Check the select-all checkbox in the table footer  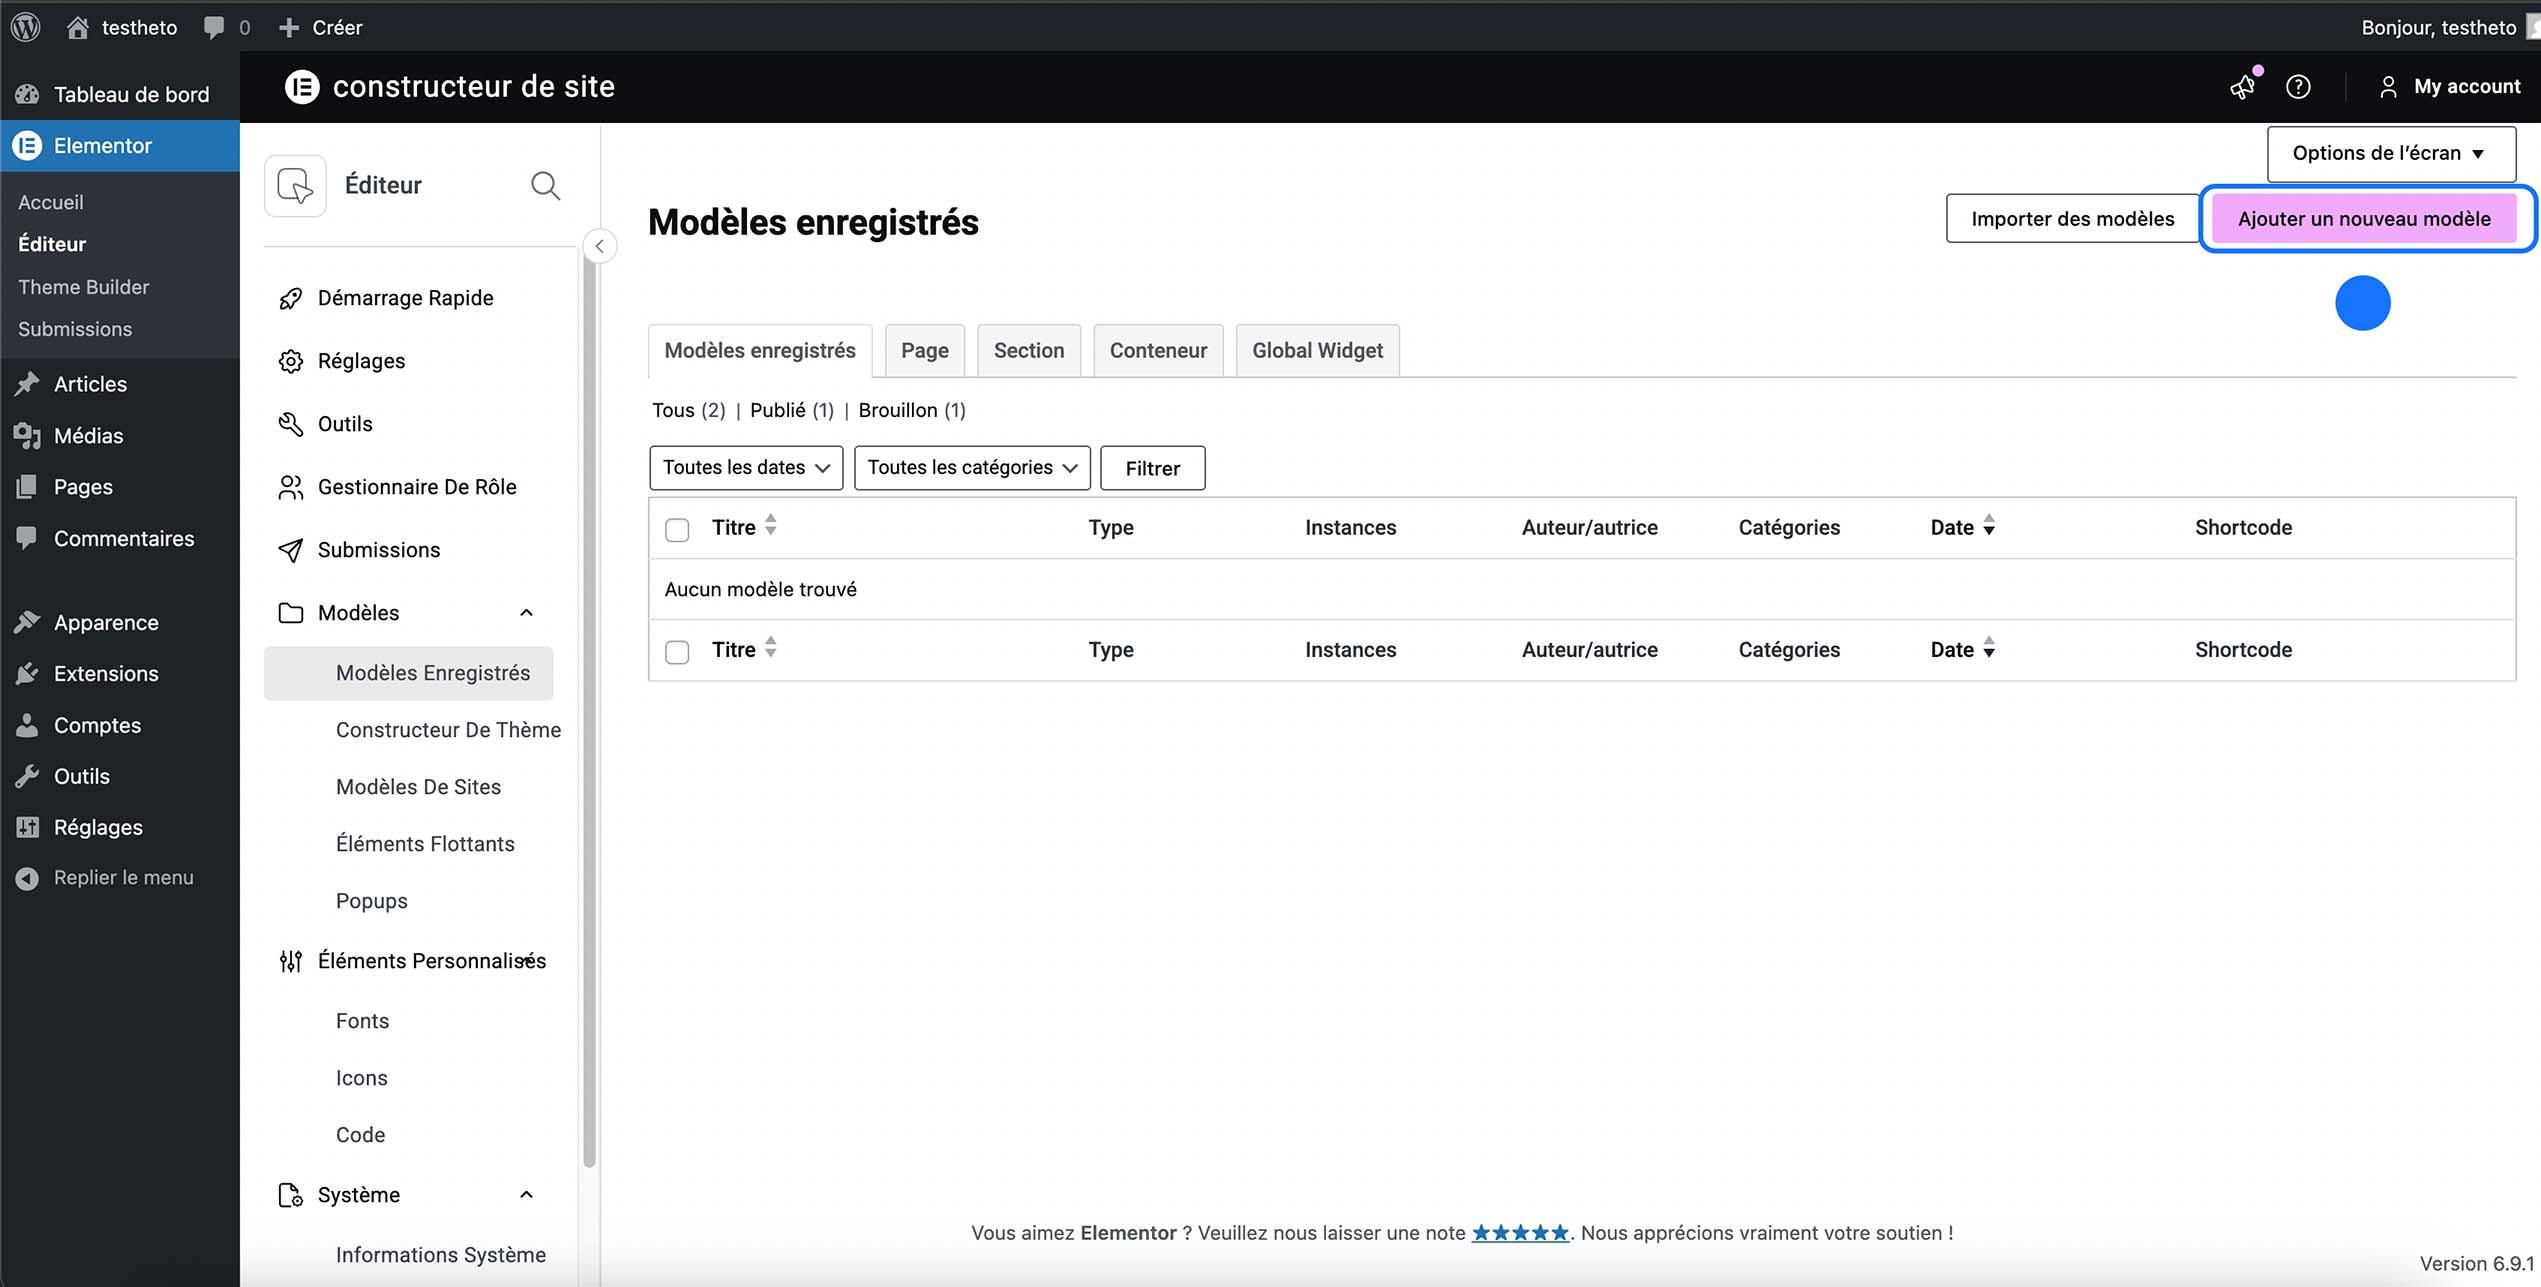pyautogui.click(x=677, y=650)
